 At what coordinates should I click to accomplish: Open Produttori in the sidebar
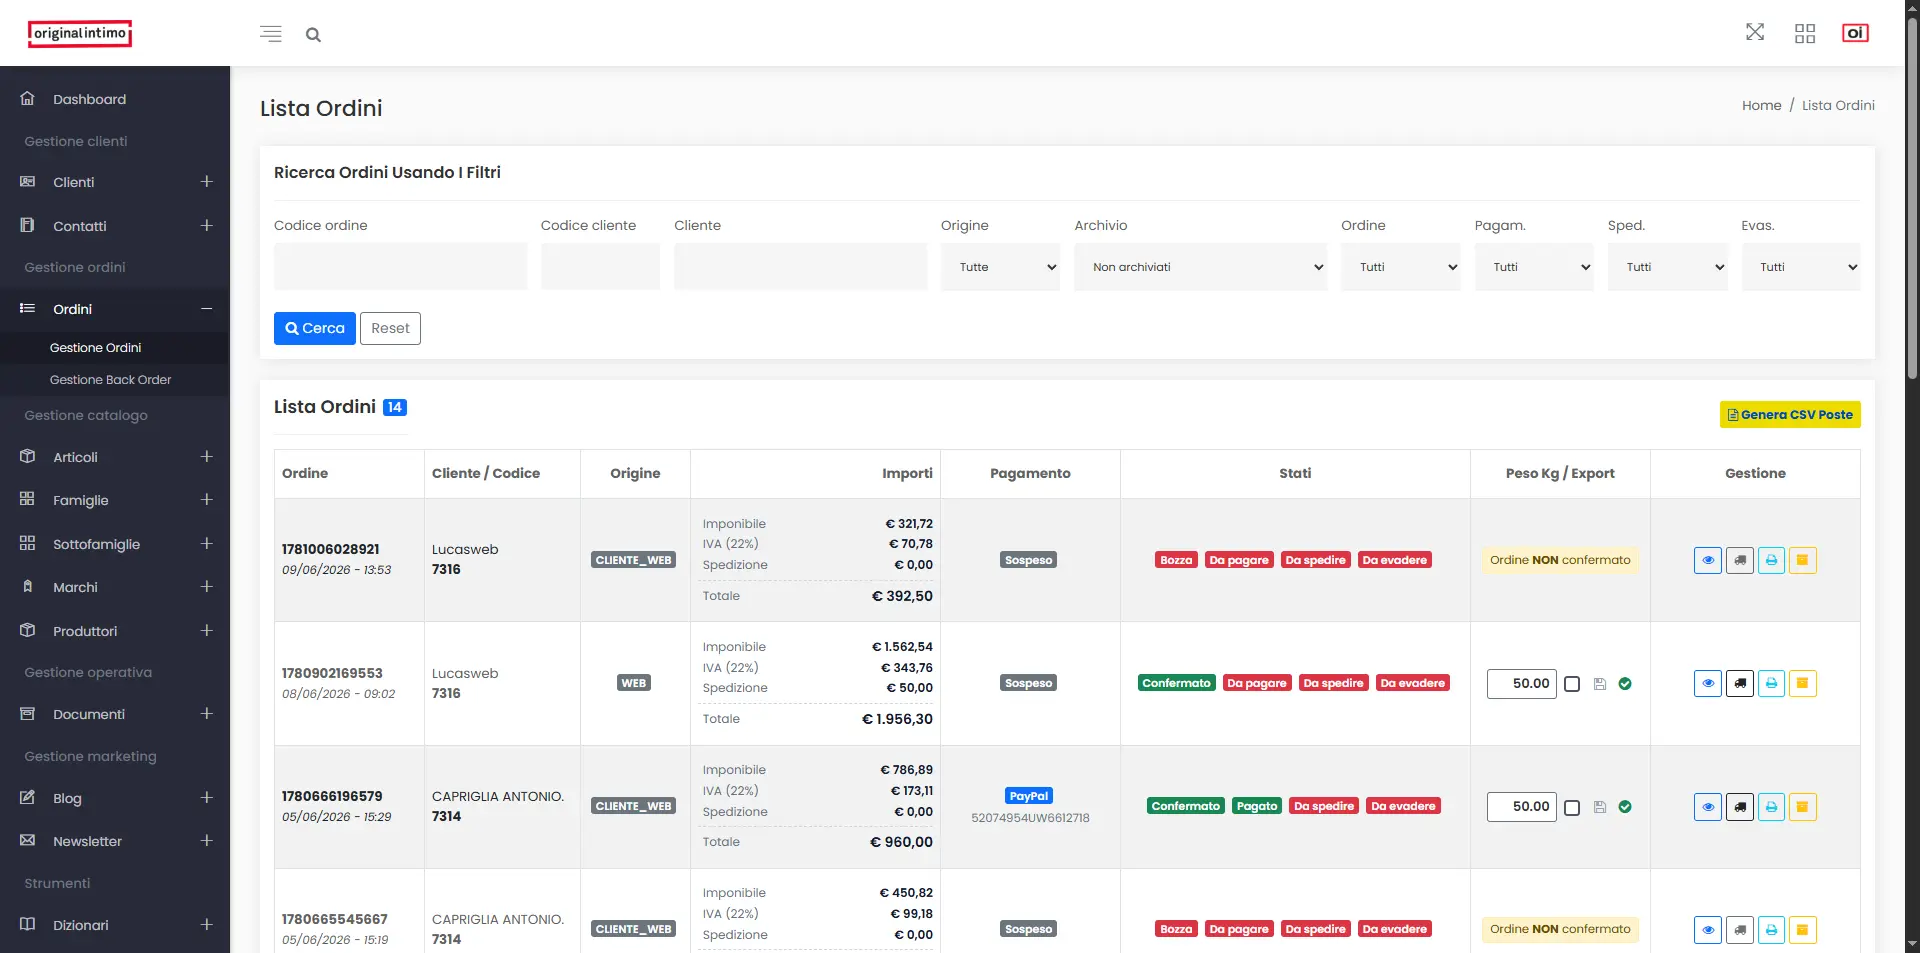115,631
